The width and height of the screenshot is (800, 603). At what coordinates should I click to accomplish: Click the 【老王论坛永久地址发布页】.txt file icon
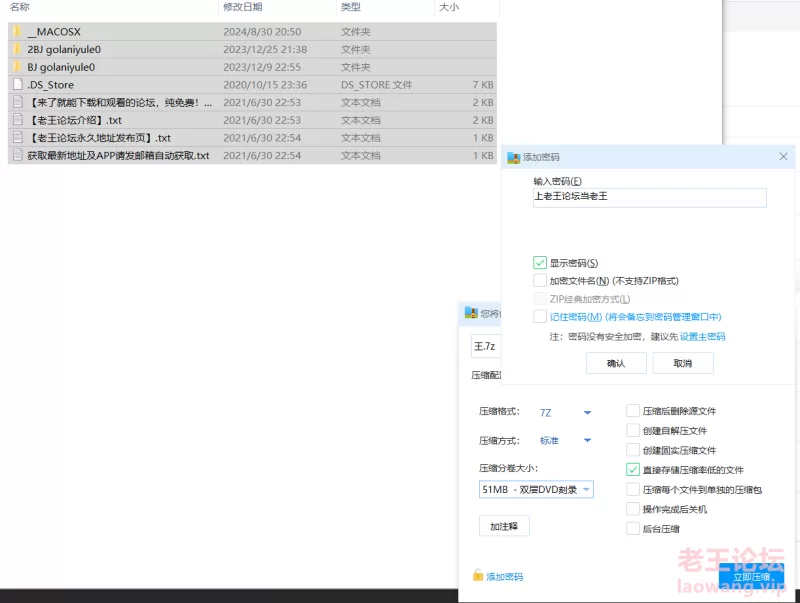coord(18,138)
